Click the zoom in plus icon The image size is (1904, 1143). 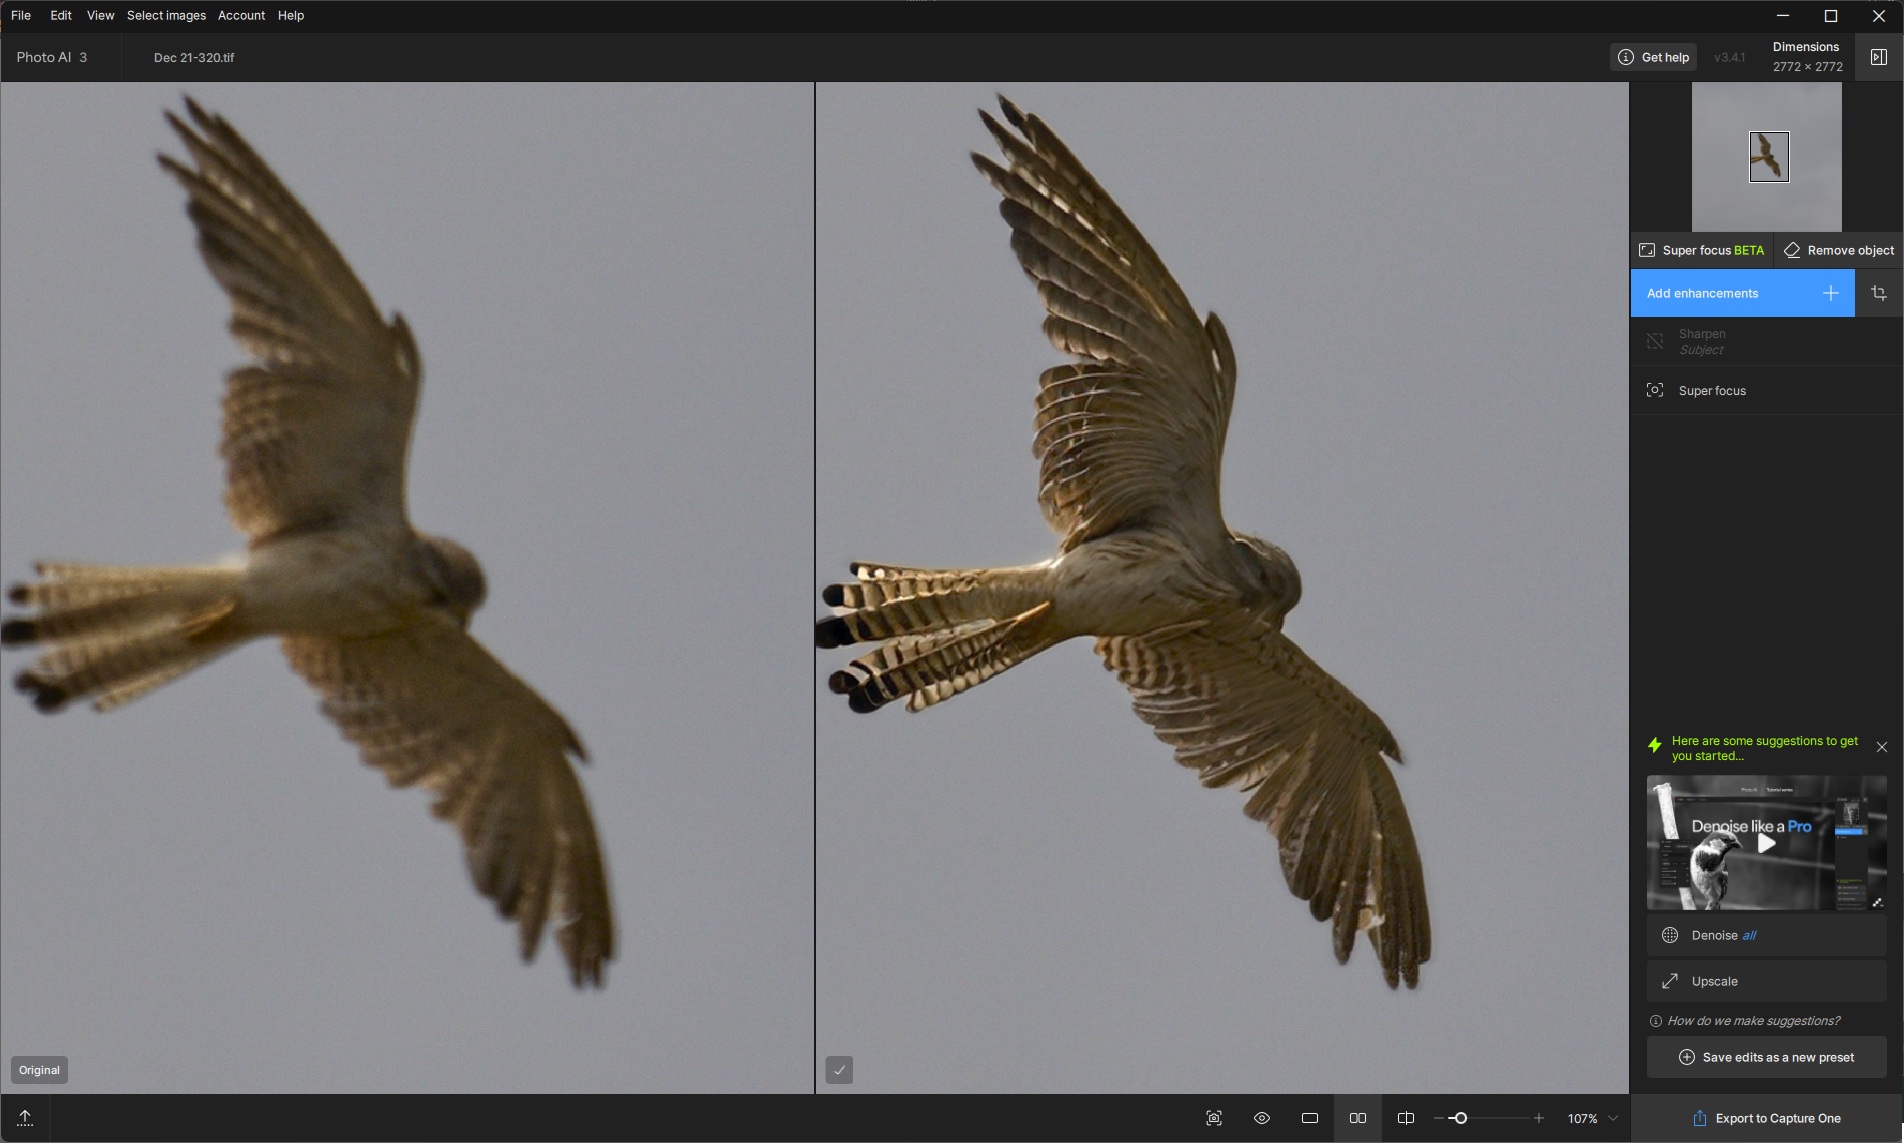1539,1118
